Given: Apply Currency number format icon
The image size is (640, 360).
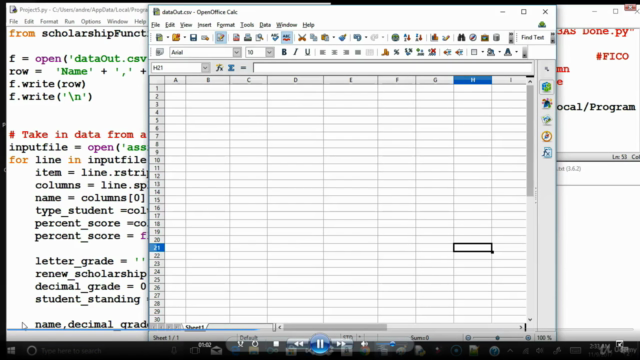Looking at the screenshot, I should pyautogui.click(x=385, y=52).
